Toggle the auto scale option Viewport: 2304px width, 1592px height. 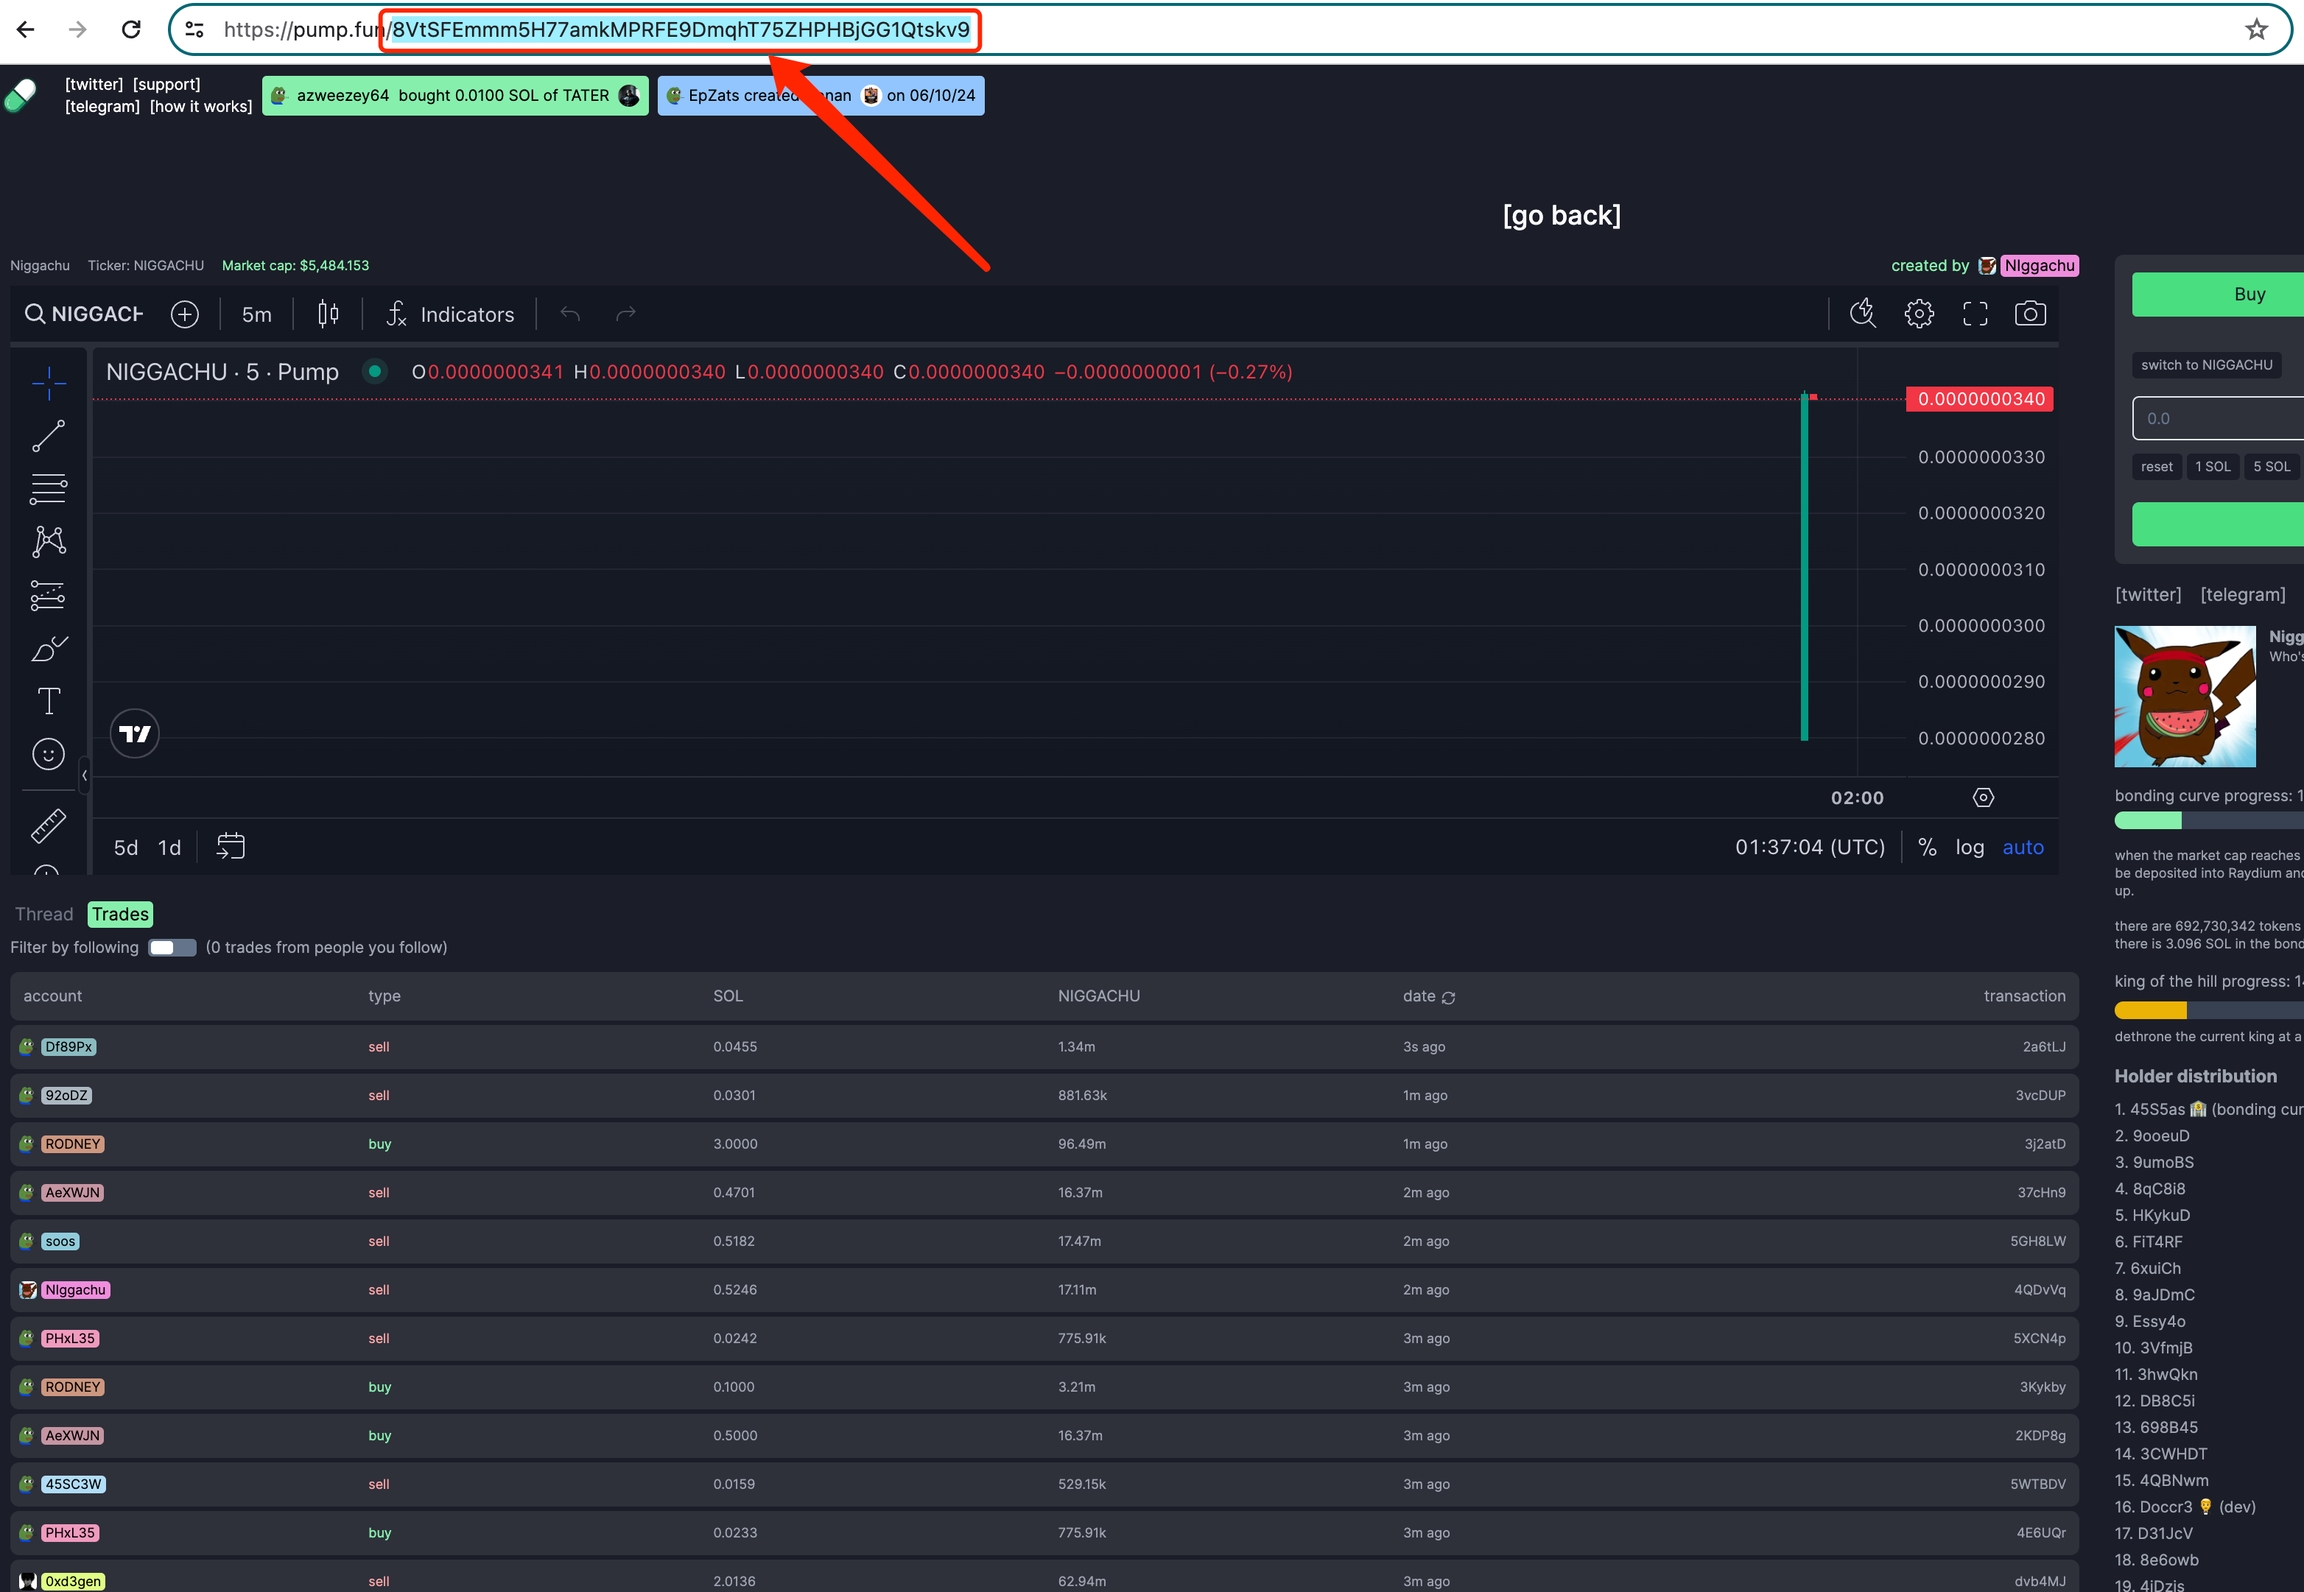(2022, 847)
